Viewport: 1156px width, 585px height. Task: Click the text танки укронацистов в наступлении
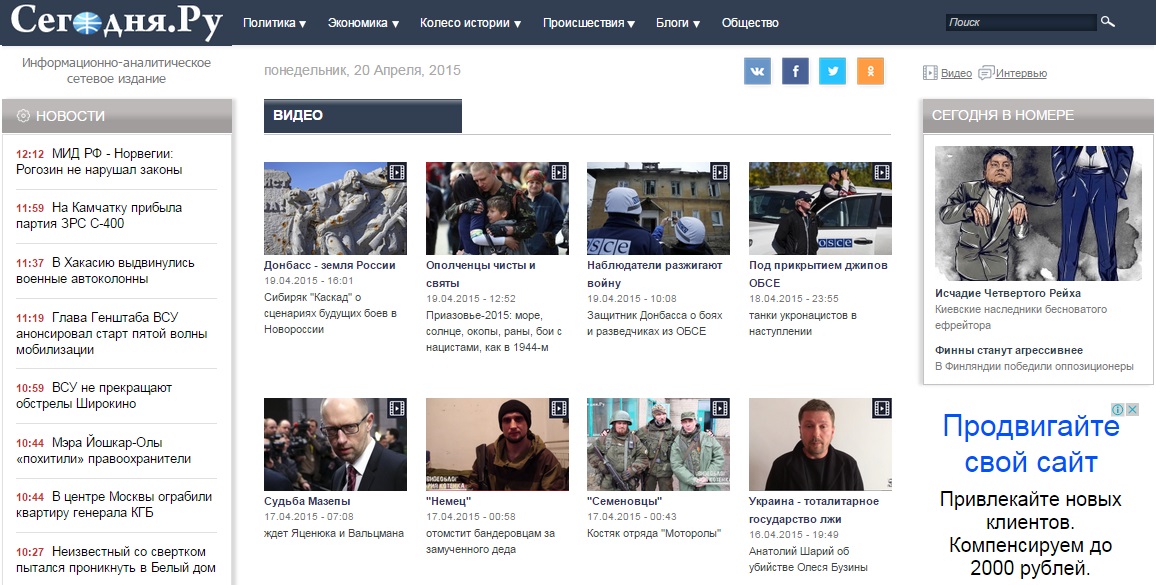point(803,323)
